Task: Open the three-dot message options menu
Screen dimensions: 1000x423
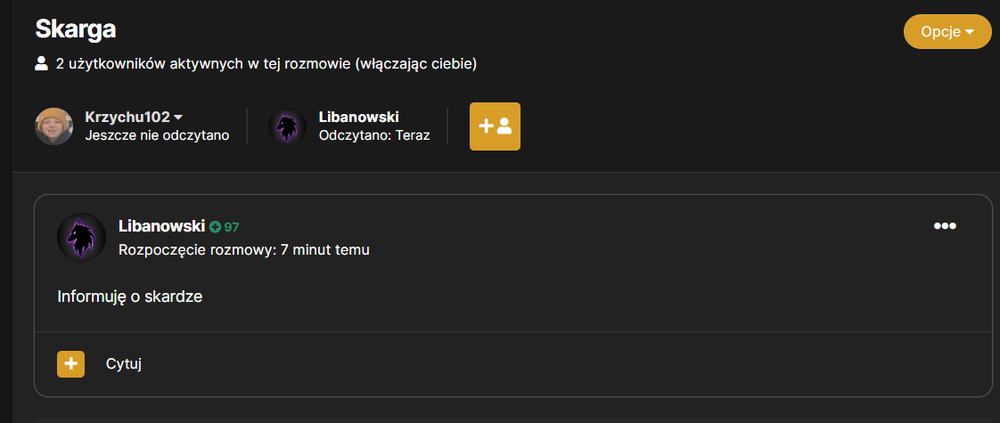Action: [x=945, y=226]
